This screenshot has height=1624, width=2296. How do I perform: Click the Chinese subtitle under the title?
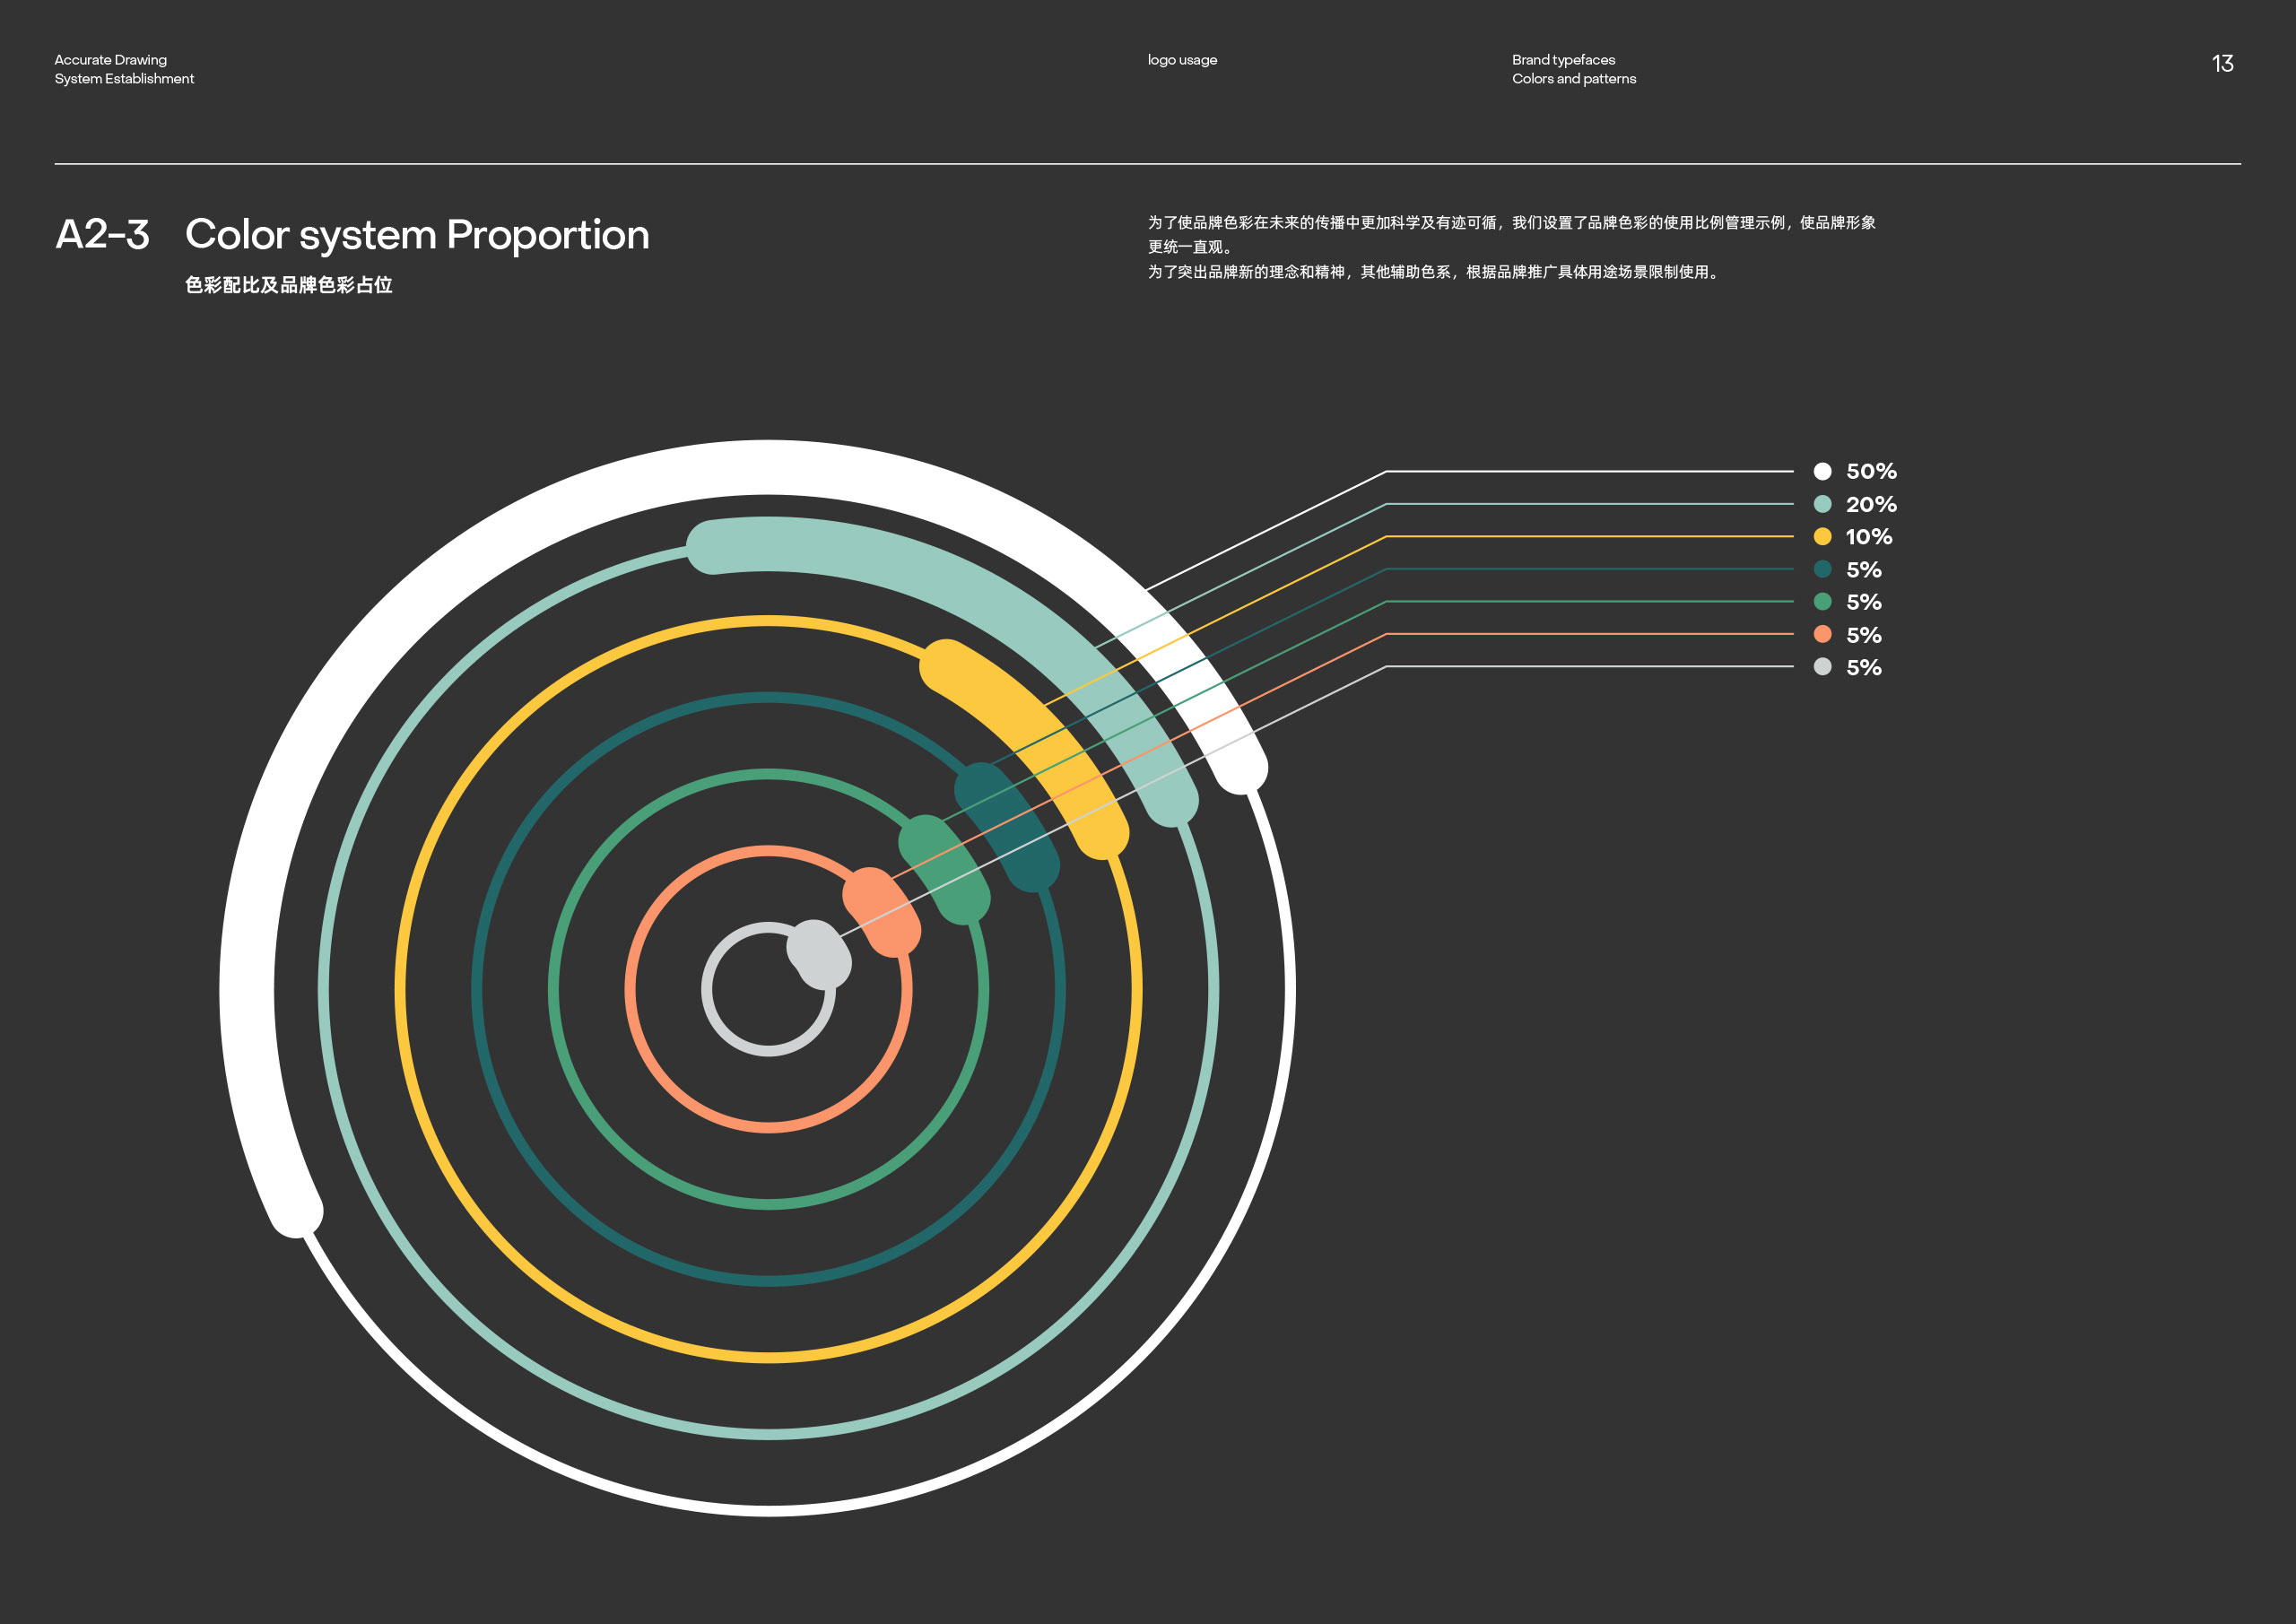click(x=288, y=285)
